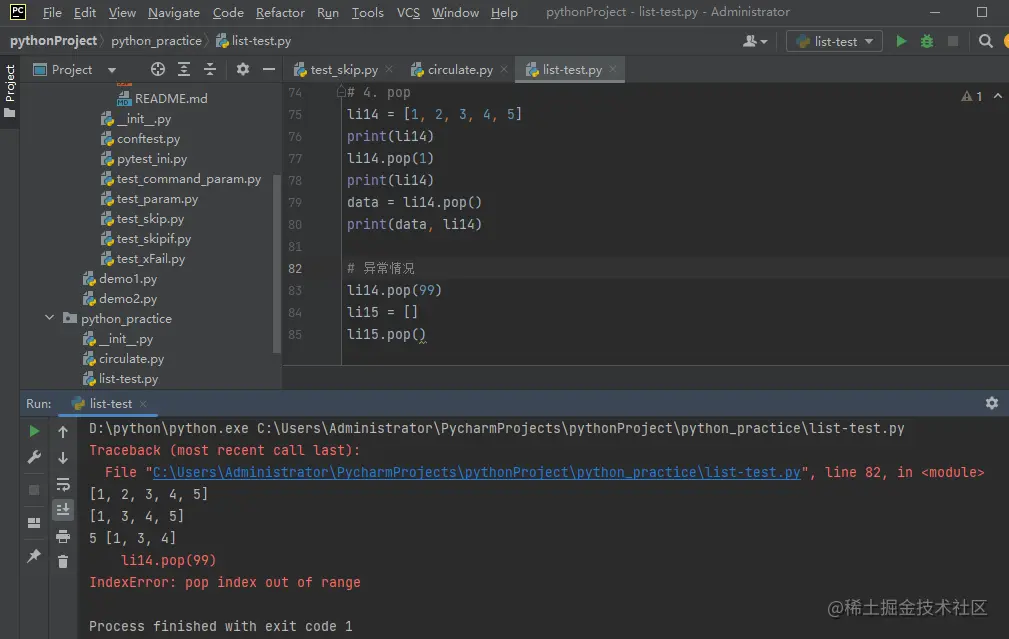Click Collapse All in the Project panel

point(210,69)
